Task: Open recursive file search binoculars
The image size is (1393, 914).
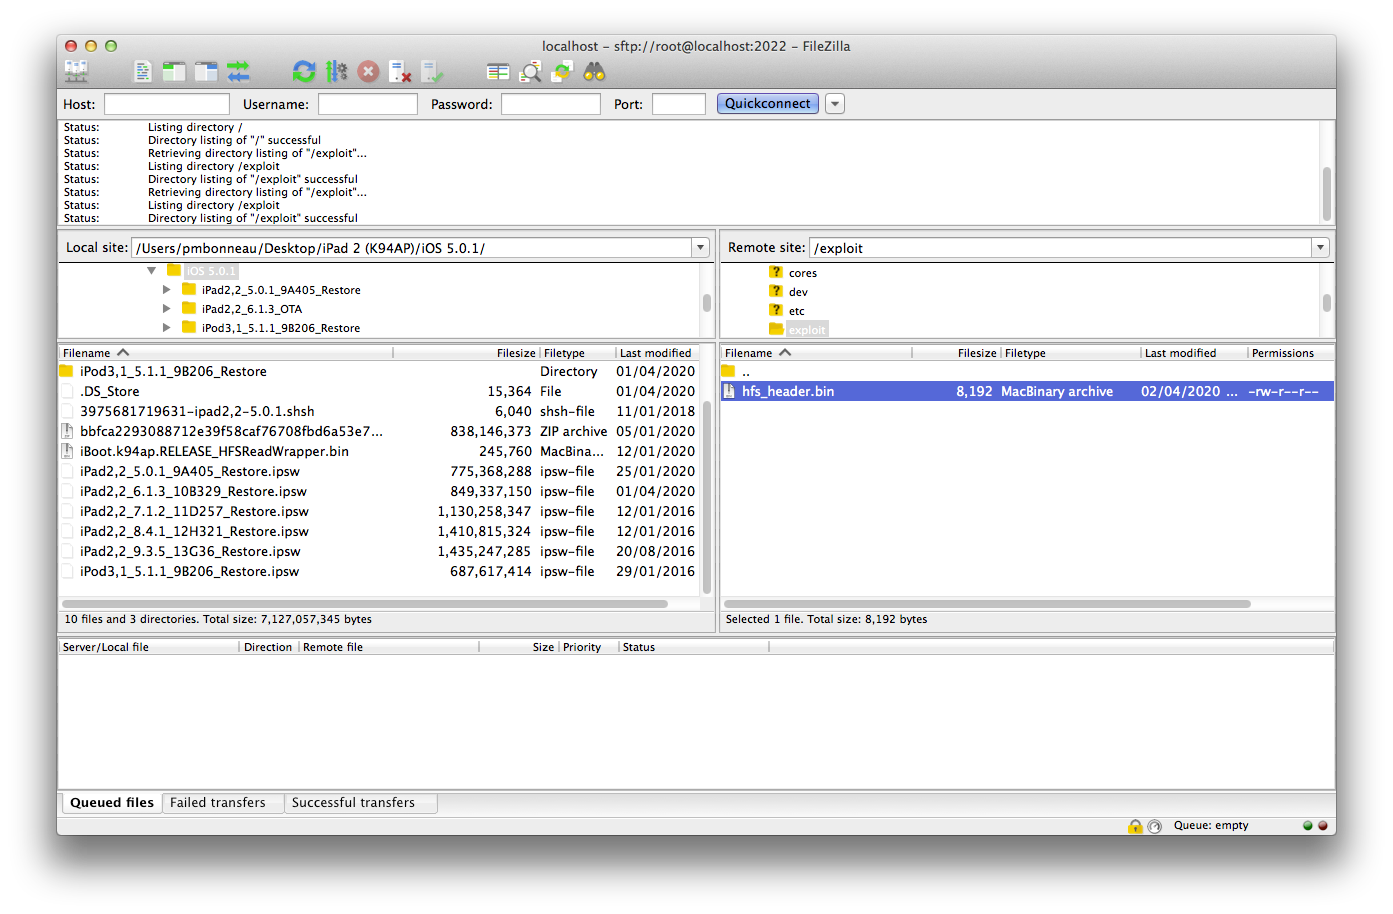Action: (x=595, y=71)
